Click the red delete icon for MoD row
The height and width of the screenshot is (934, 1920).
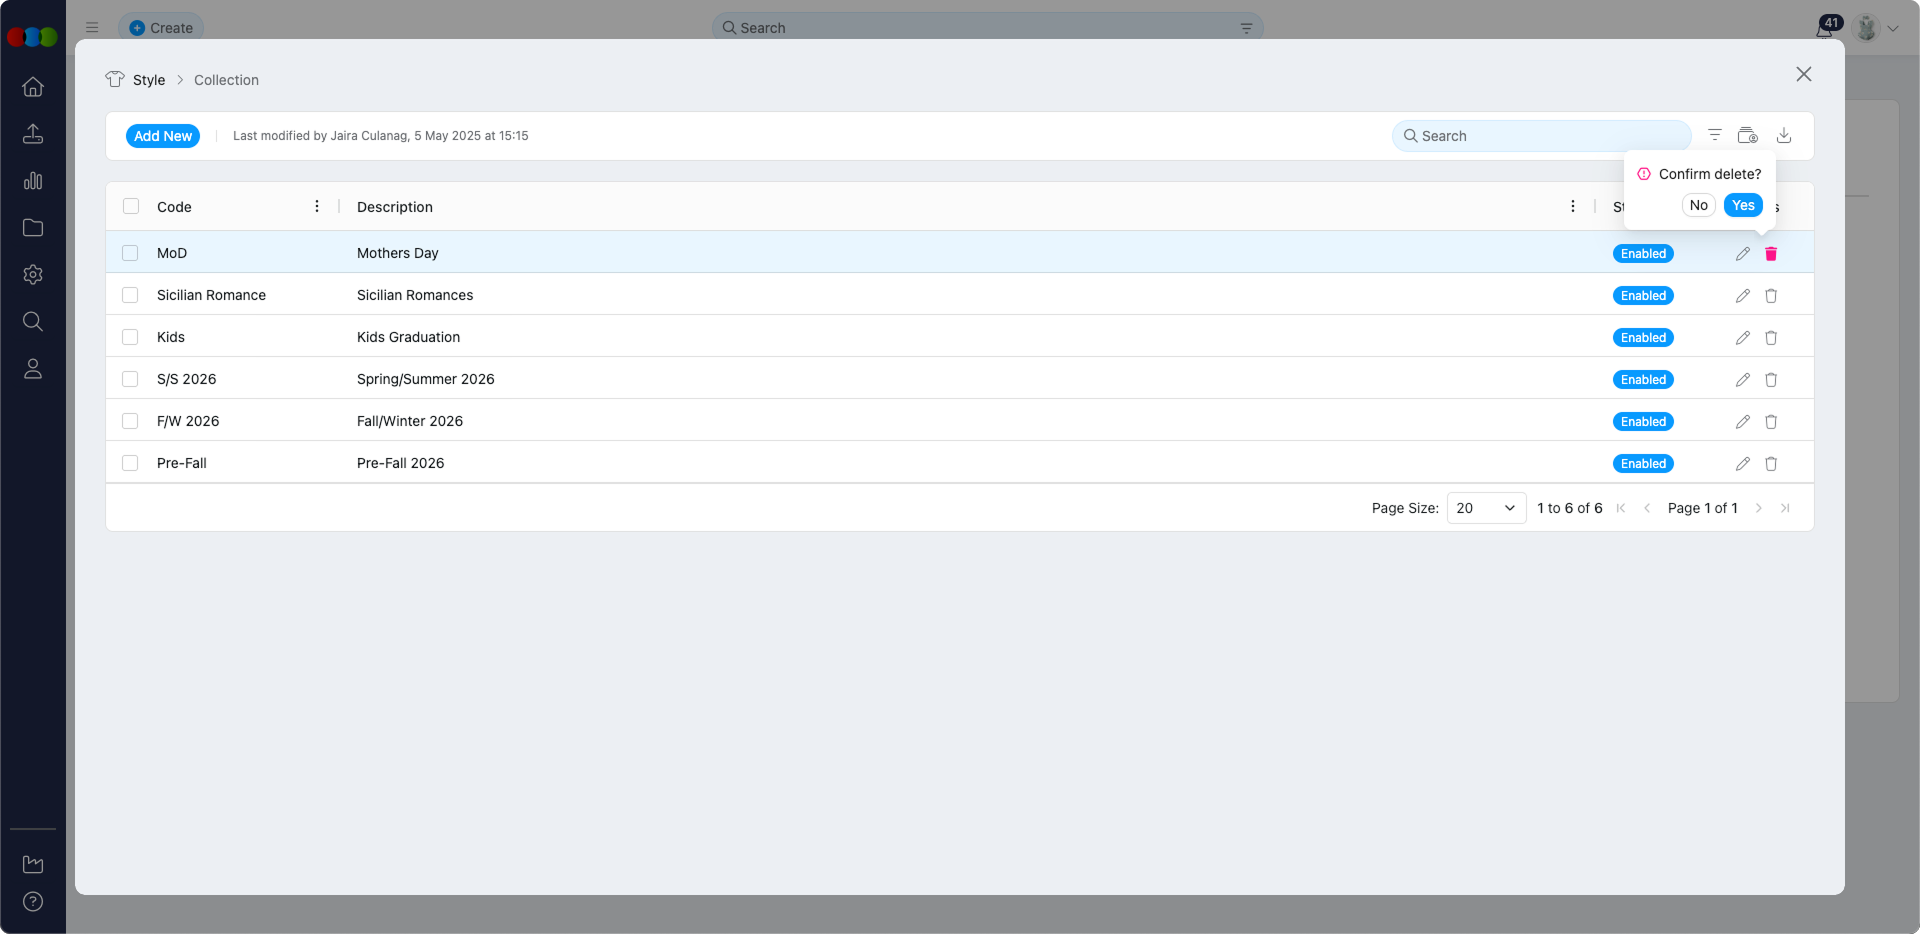[1771, 254]
